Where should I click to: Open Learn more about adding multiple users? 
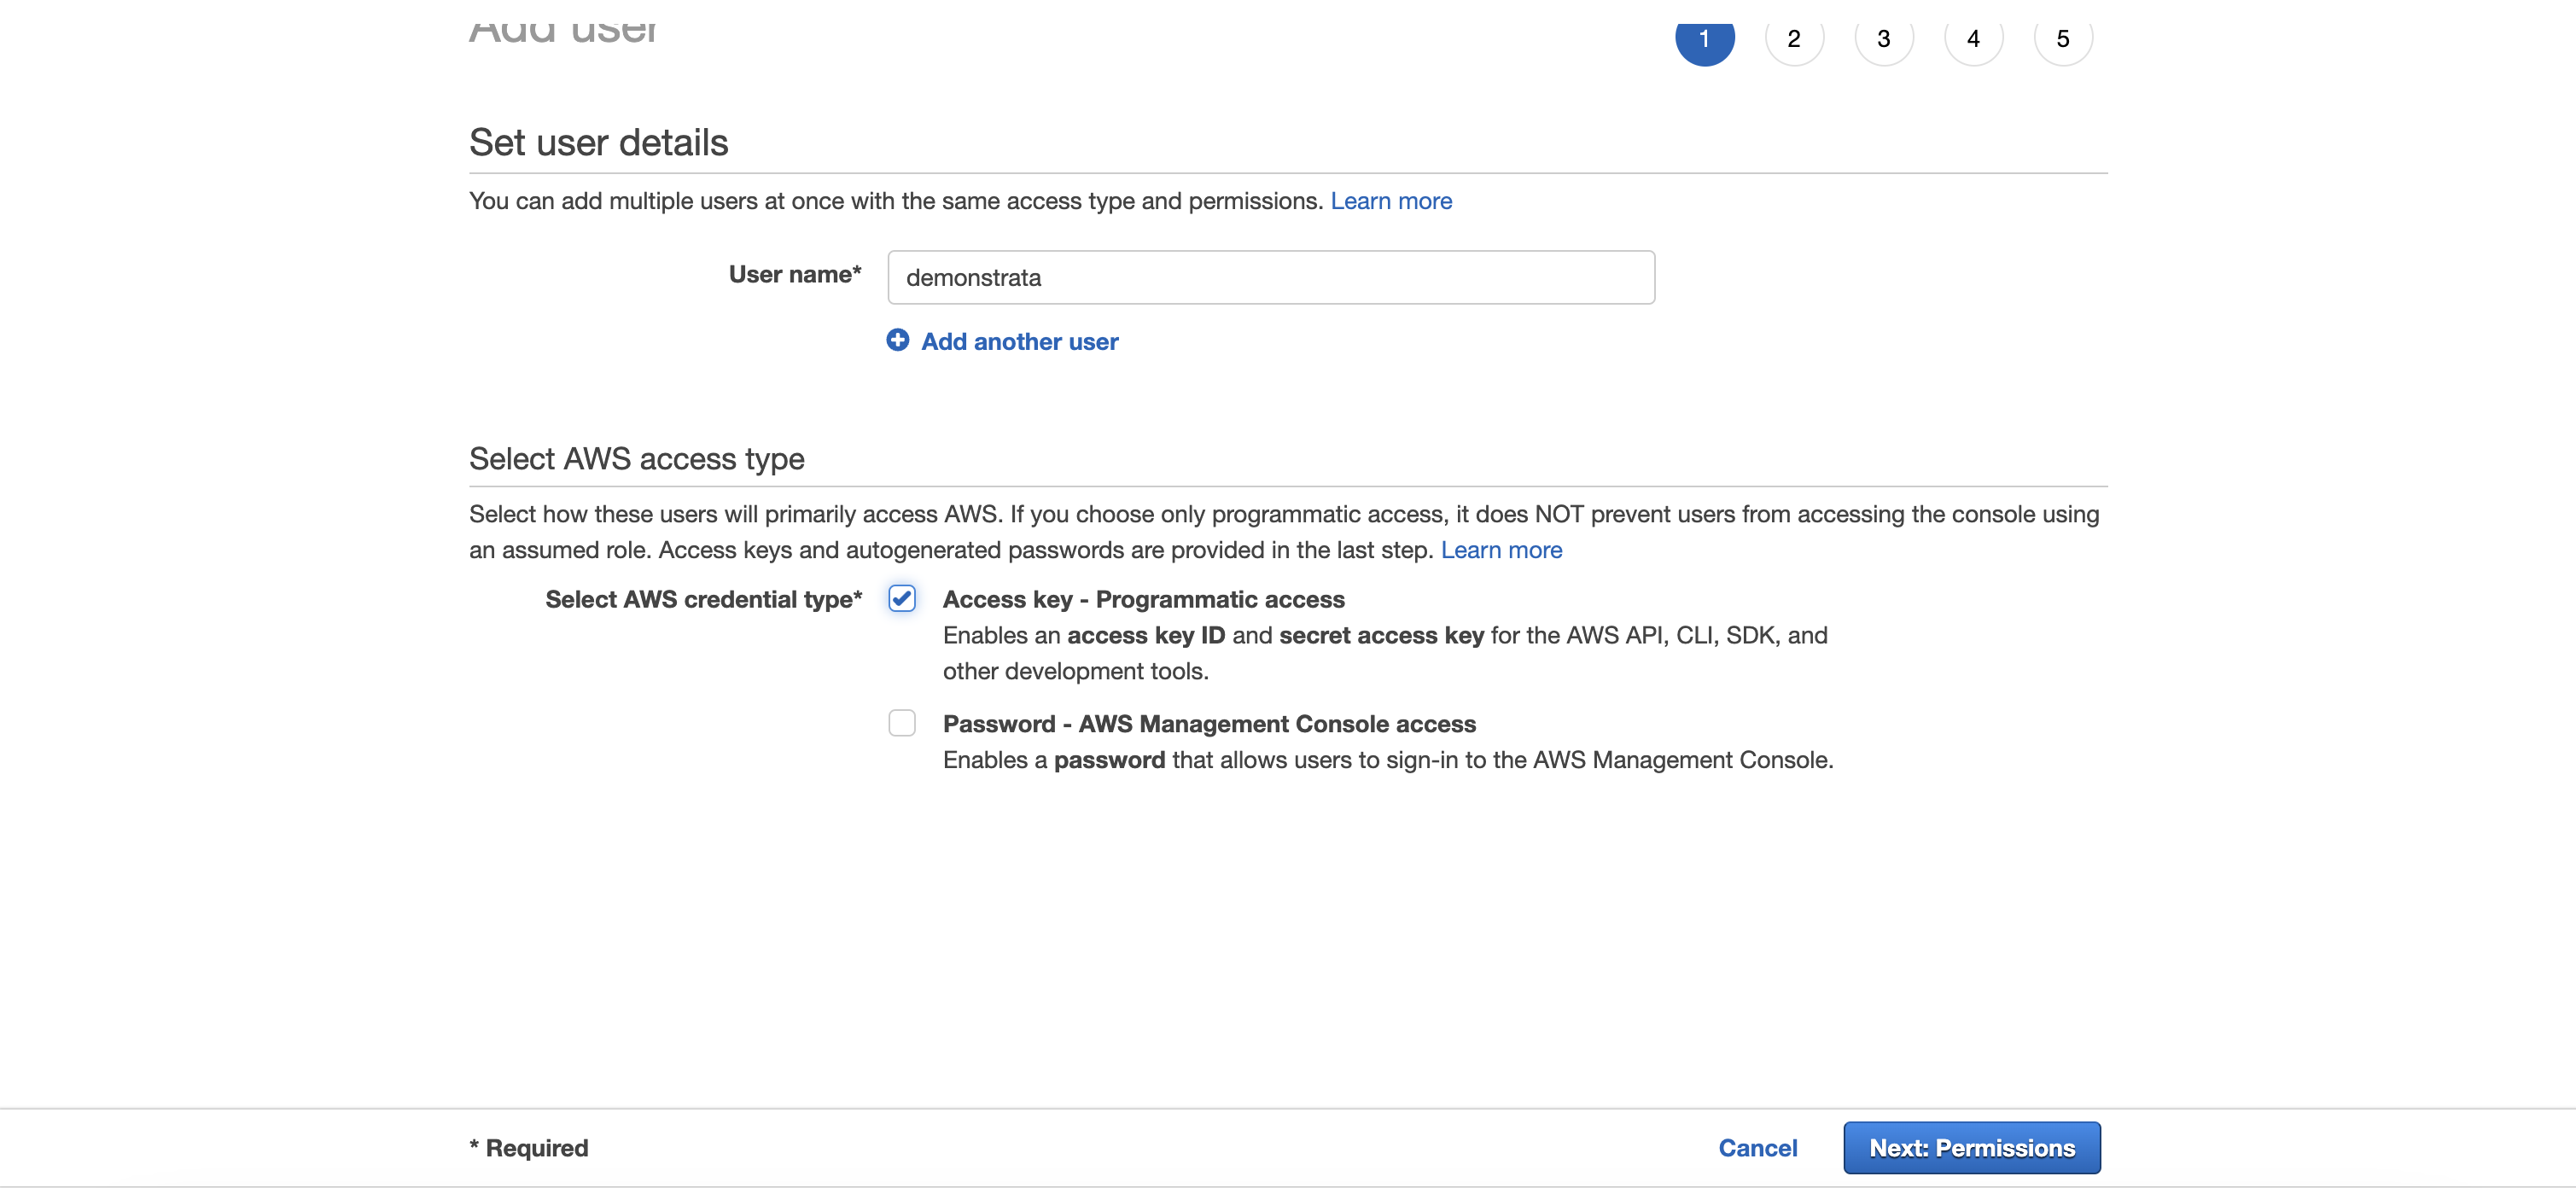click(x=1391, y=200)
